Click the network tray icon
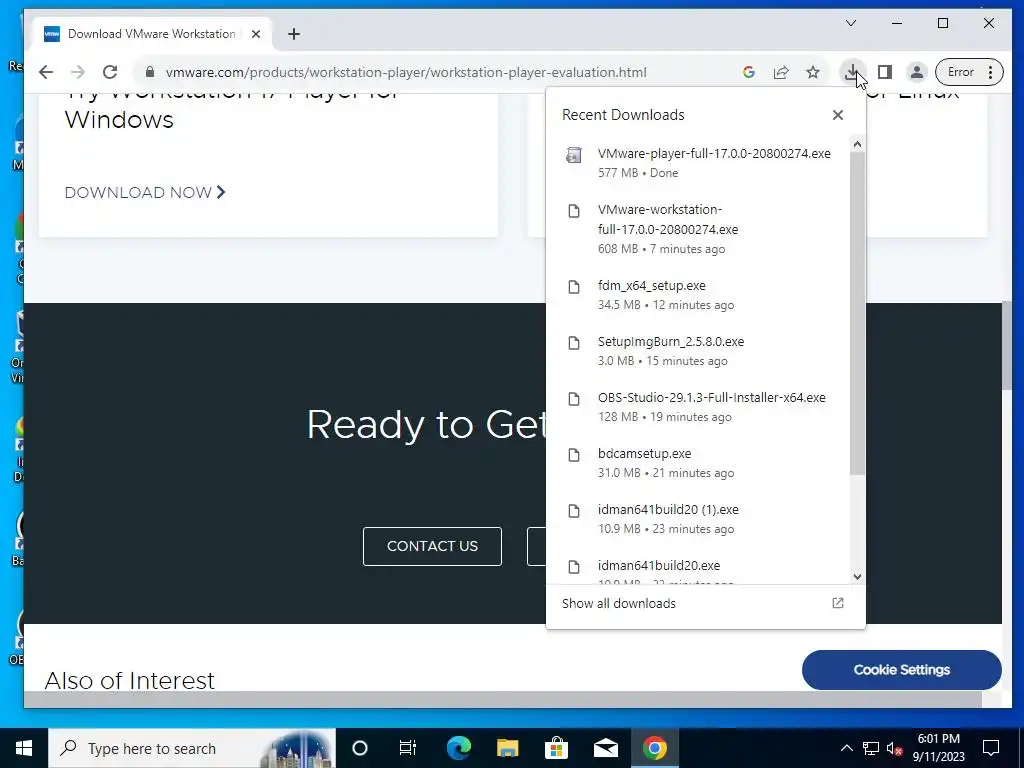This screenshot has height=768, width=1024. tap(871, 748)
